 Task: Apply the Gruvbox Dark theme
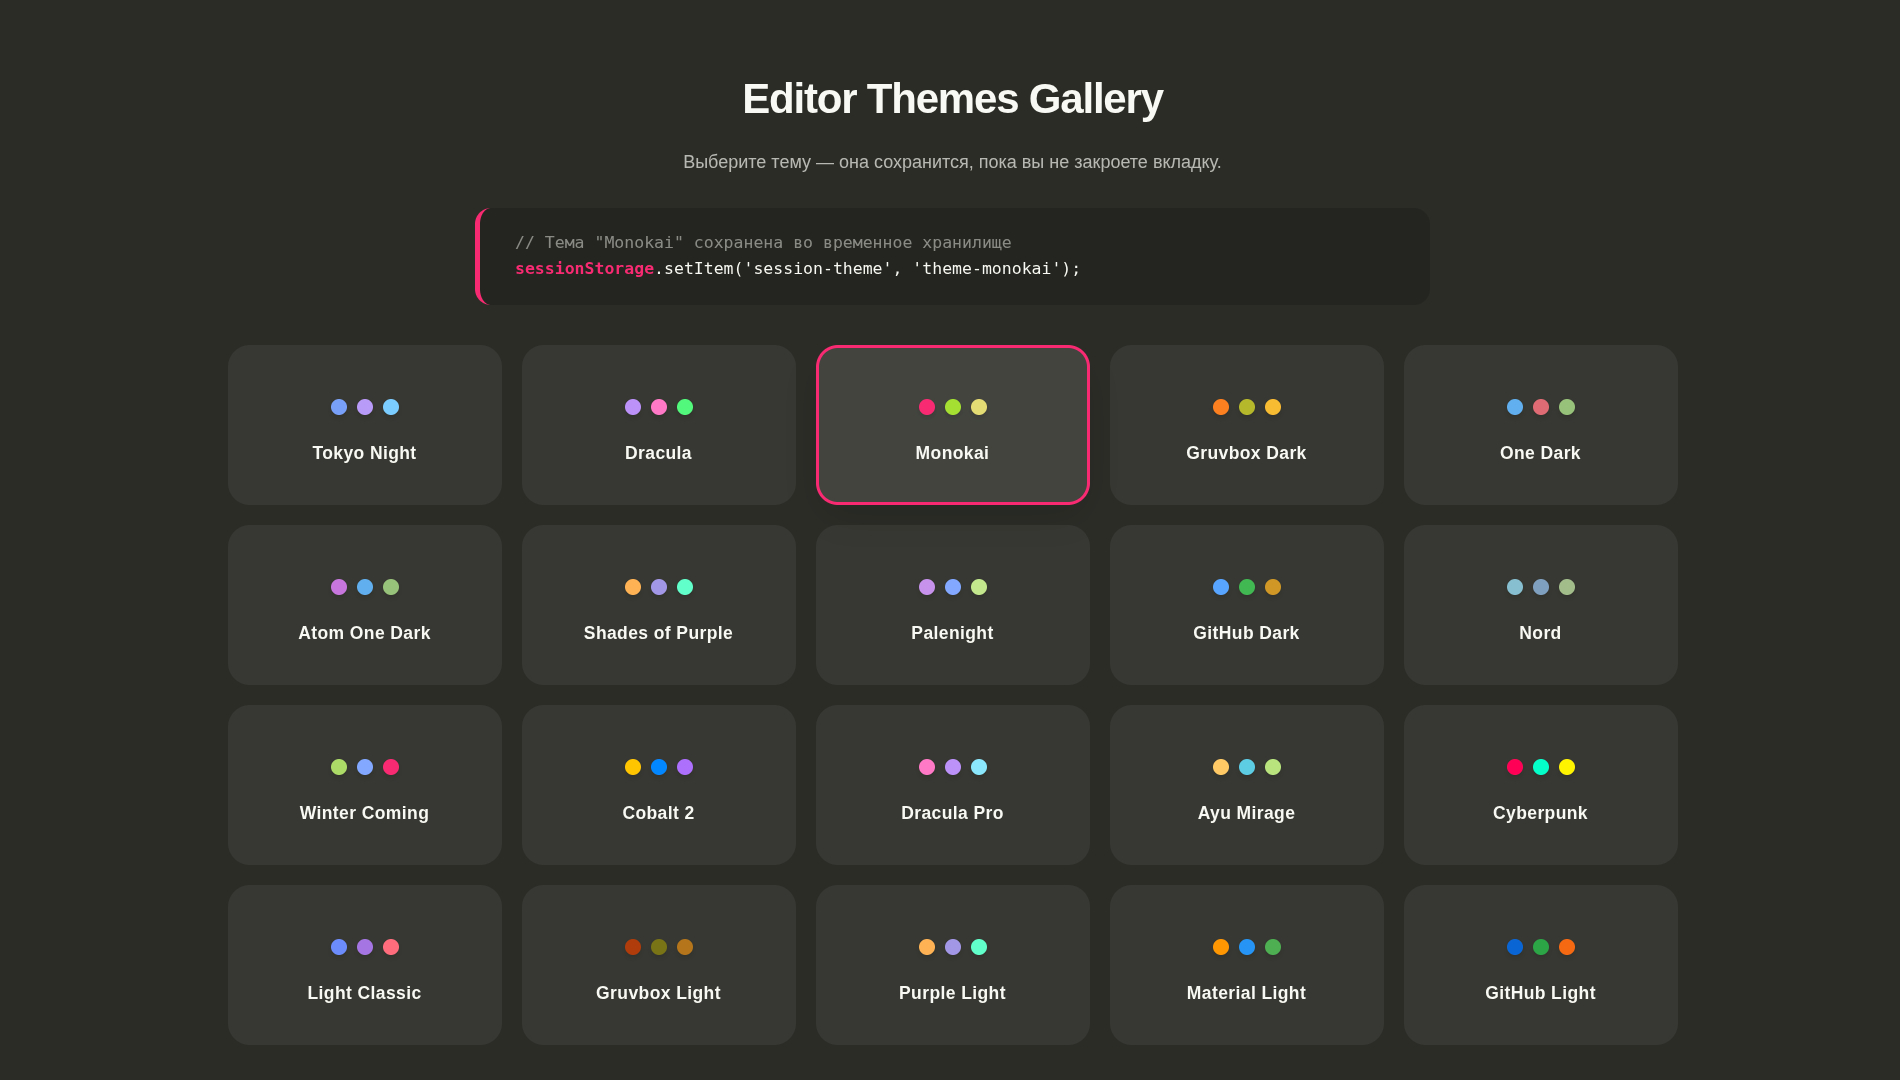[x=1246, y=425]
